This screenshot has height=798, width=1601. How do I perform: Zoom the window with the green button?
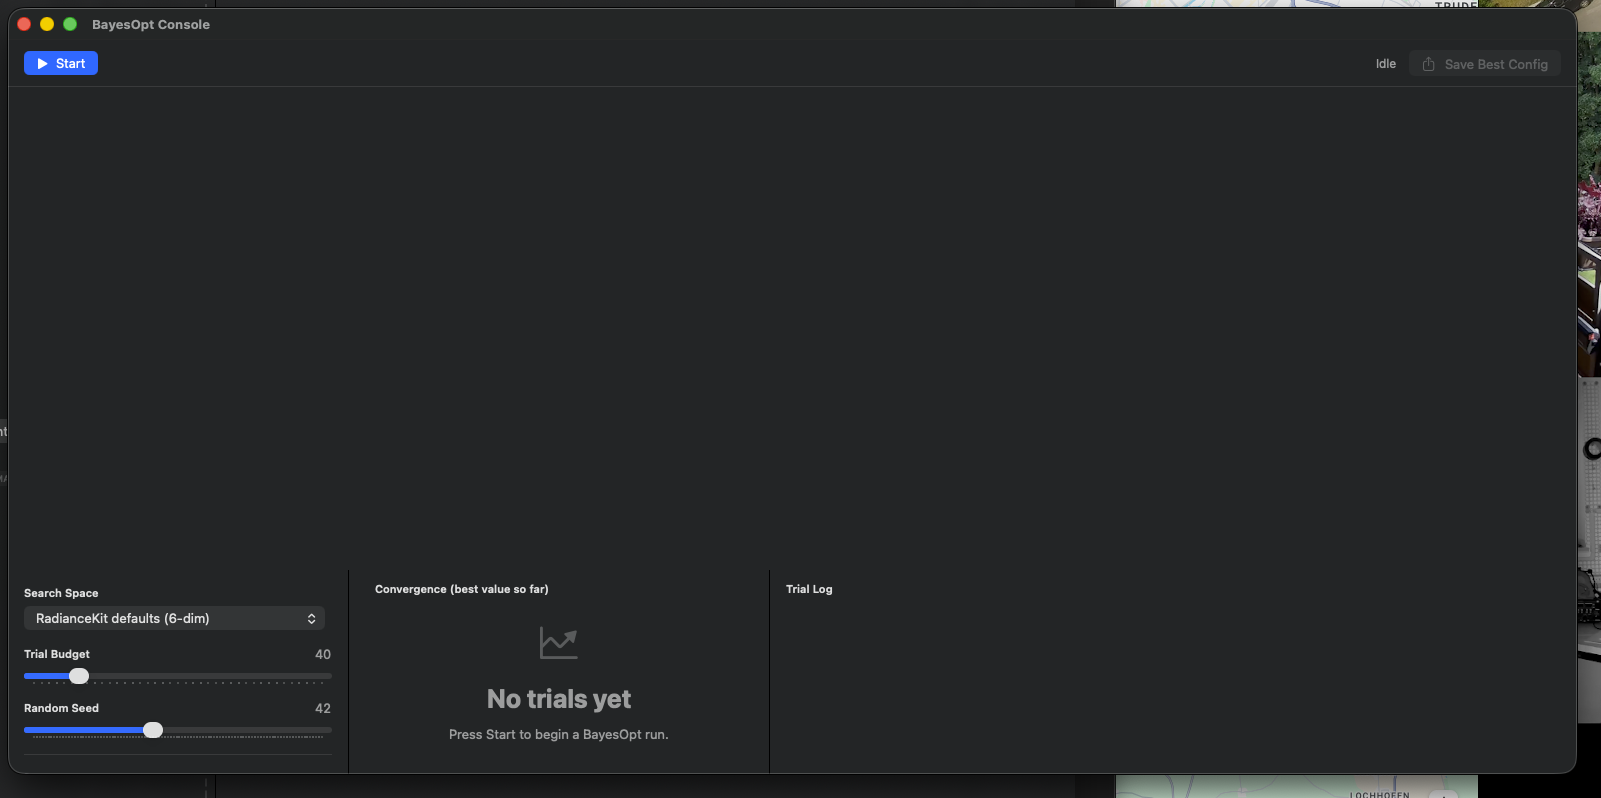tap(70, 24)
